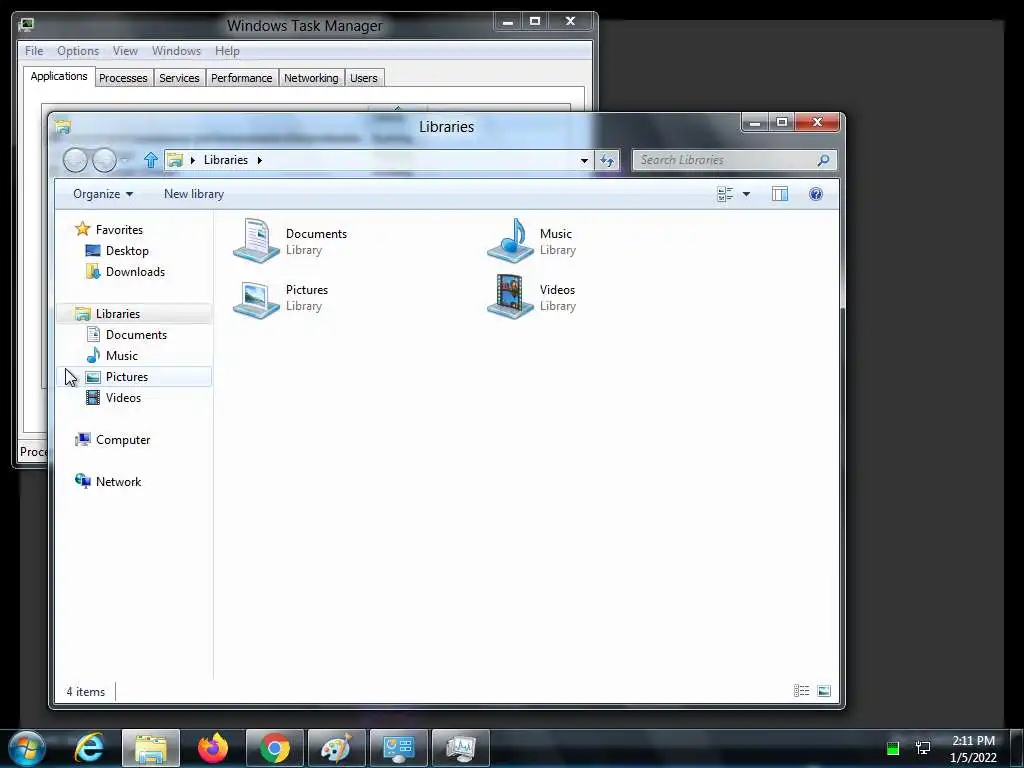Switch to large icons view in status bar

pyautogui.click(x=824, y=691)
